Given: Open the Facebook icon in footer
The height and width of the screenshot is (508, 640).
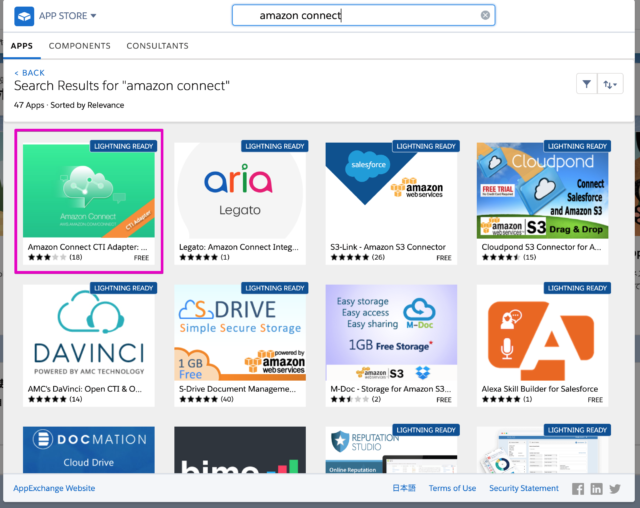Looking at the screenshot, I should 578,488.
